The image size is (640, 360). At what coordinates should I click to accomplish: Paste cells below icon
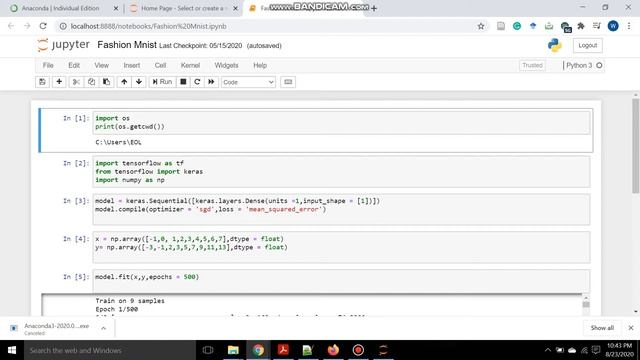click(107, 82)
